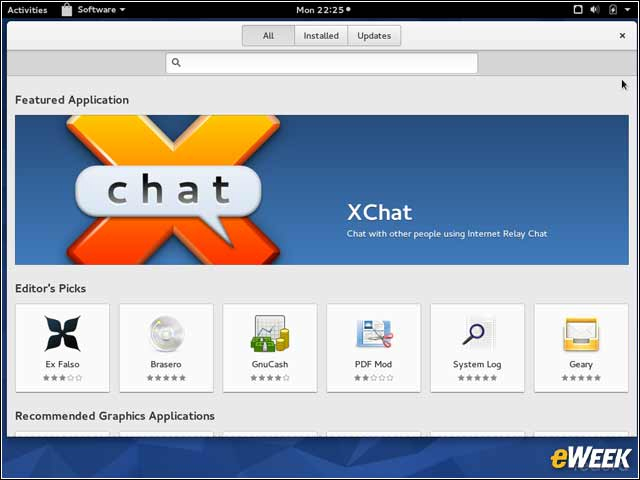
Task: Click the search magnifier icon
Action: click(176, 63)
